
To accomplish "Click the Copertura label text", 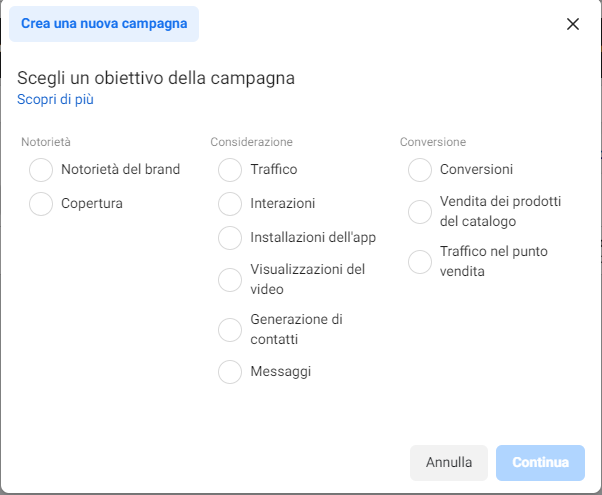I will [92, 204].
